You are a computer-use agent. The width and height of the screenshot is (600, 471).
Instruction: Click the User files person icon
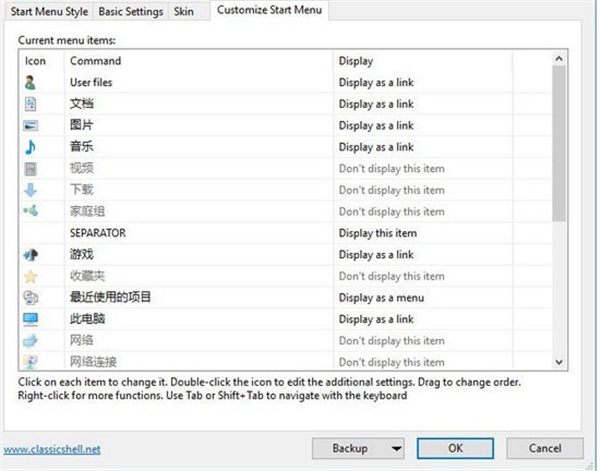(x=30, y=83)
